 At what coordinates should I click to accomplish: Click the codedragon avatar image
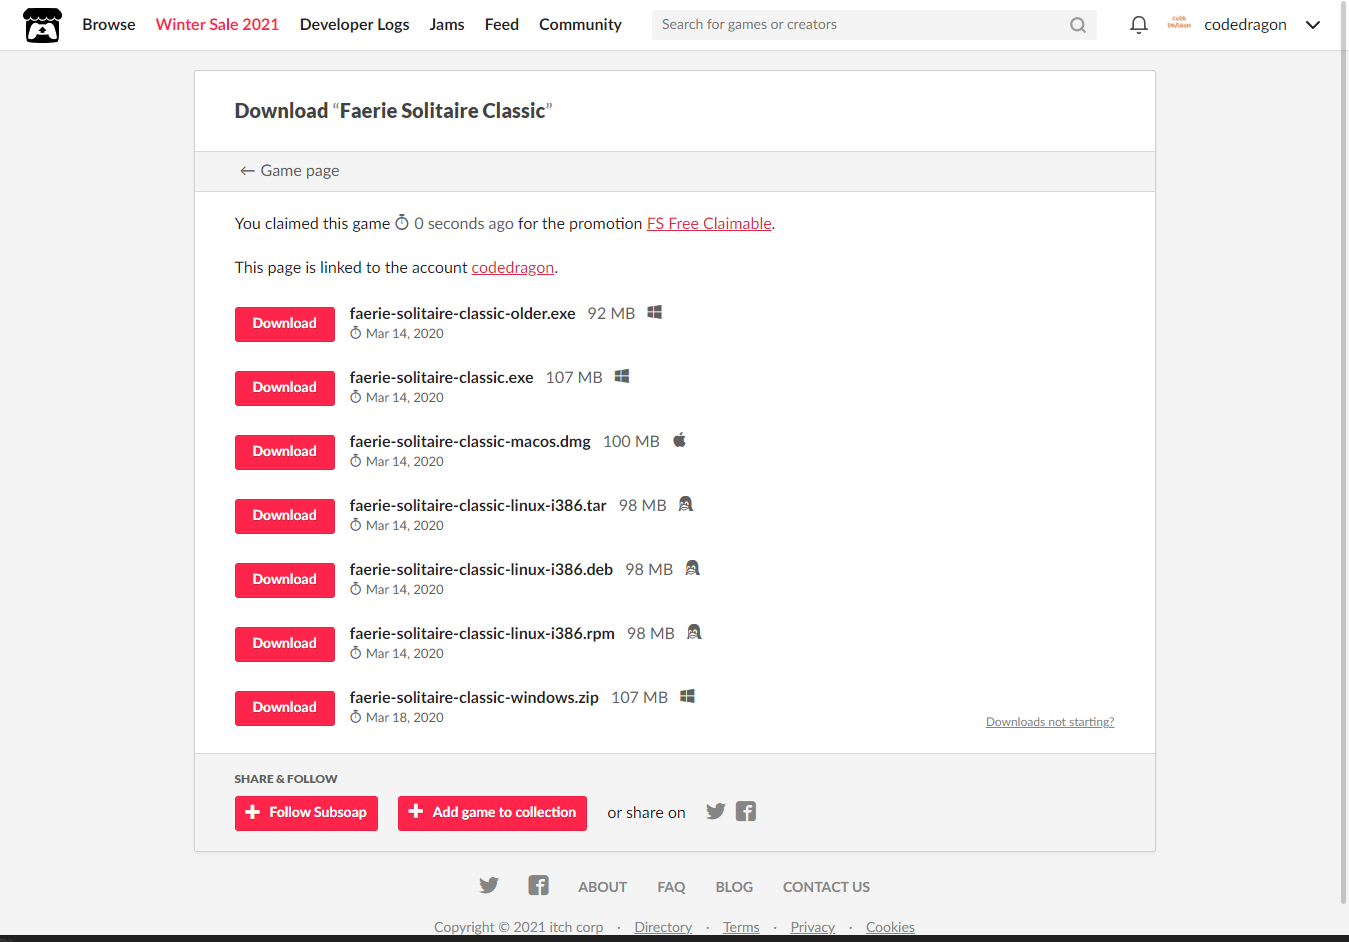click(1179, 24)
